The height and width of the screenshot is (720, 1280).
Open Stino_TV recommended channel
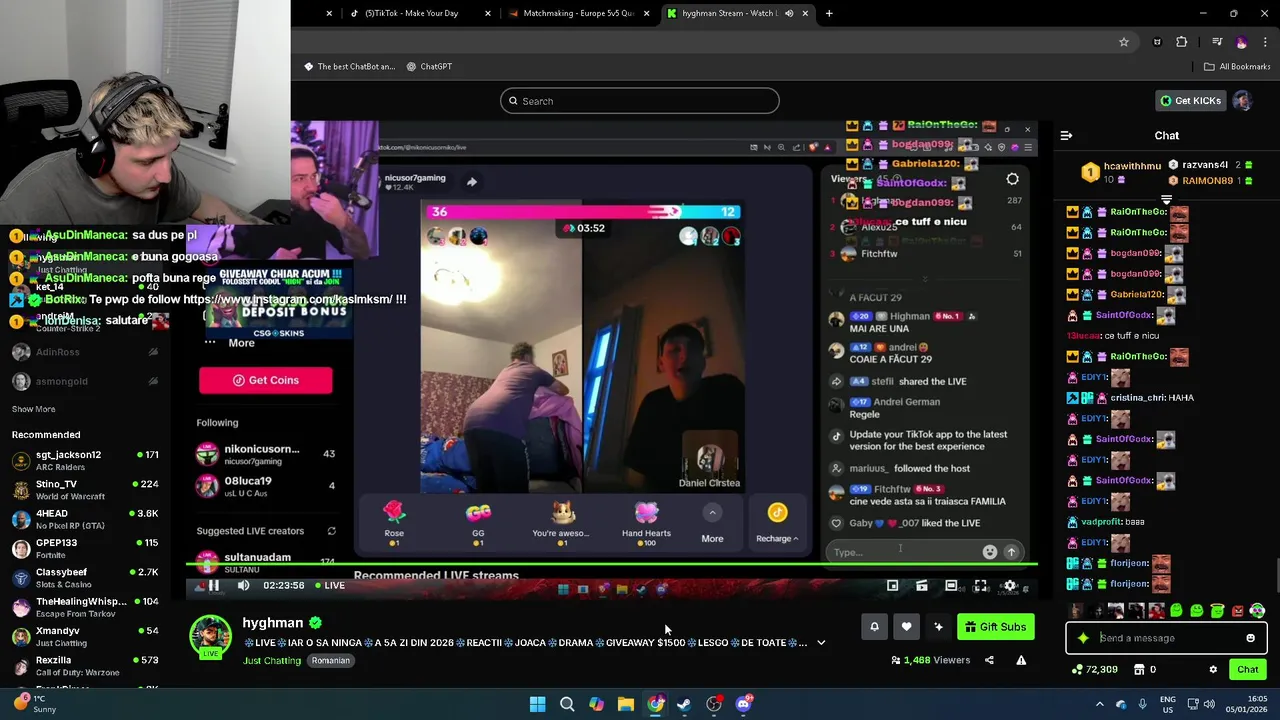[x=85, y=490]
